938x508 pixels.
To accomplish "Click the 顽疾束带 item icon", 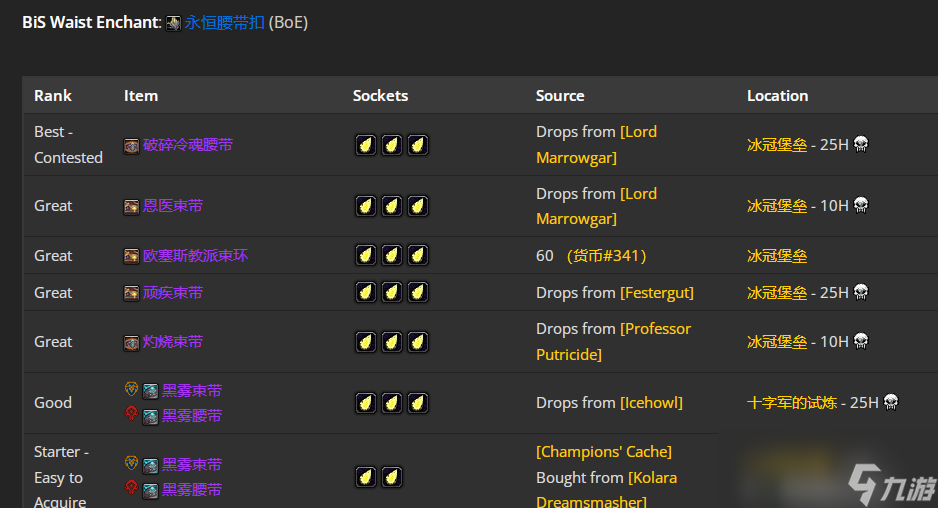I will (x=132, y=293).
